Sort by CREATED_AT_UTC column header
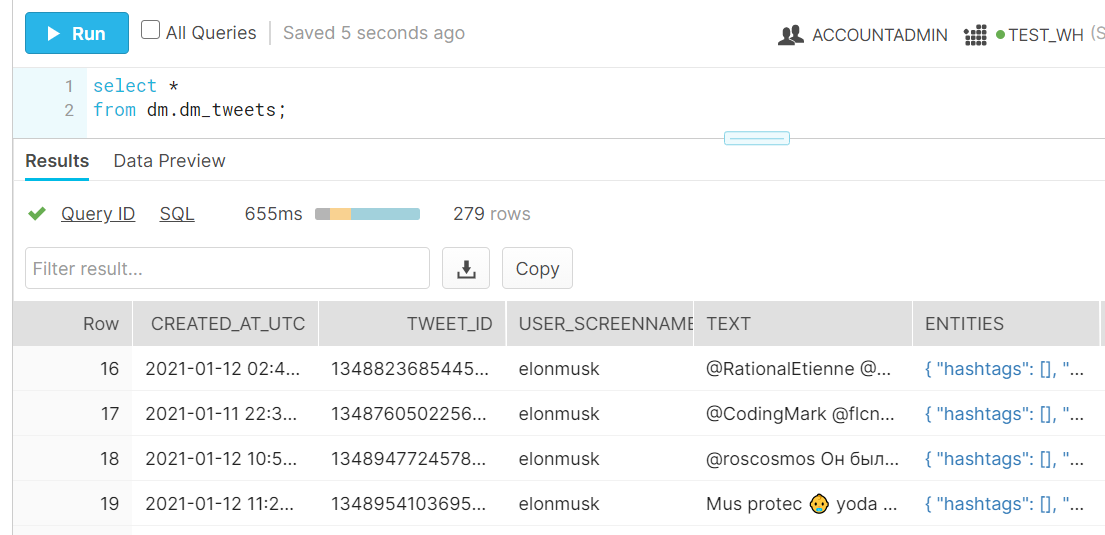This screenshot has height=535, width=1105. point(228,324)
